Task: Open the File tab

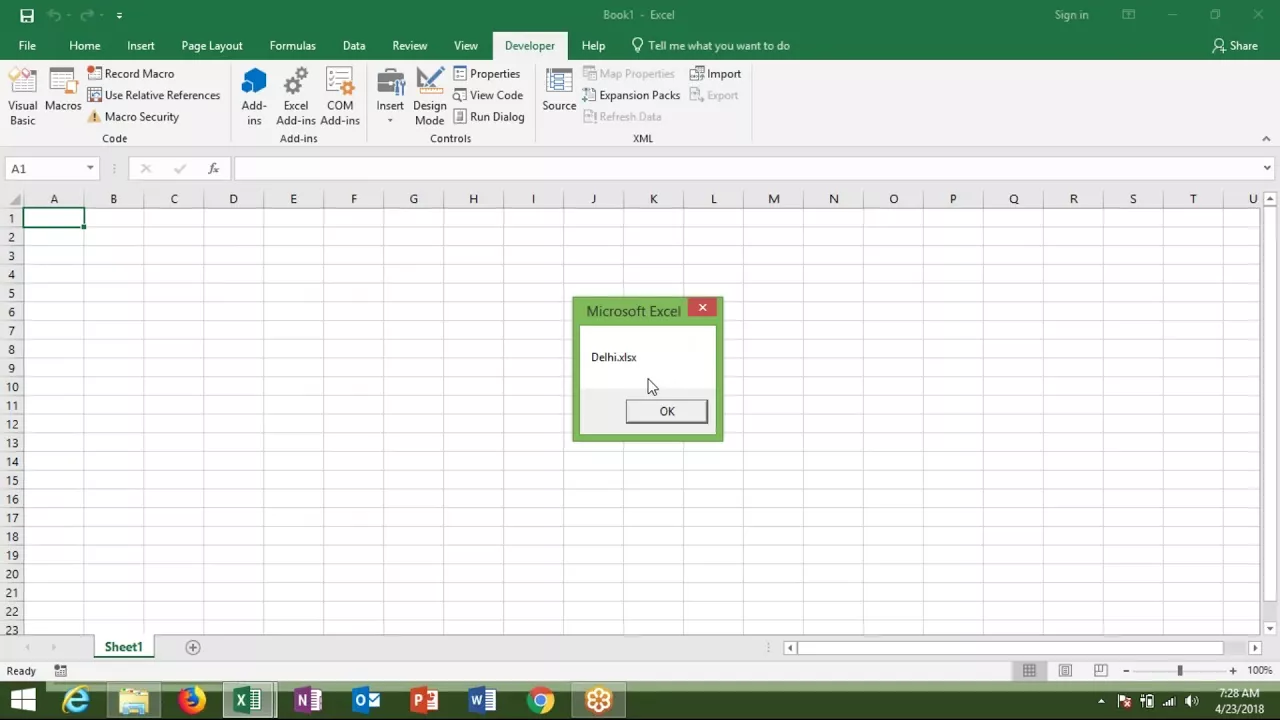Action: click(x=27, y=46)
